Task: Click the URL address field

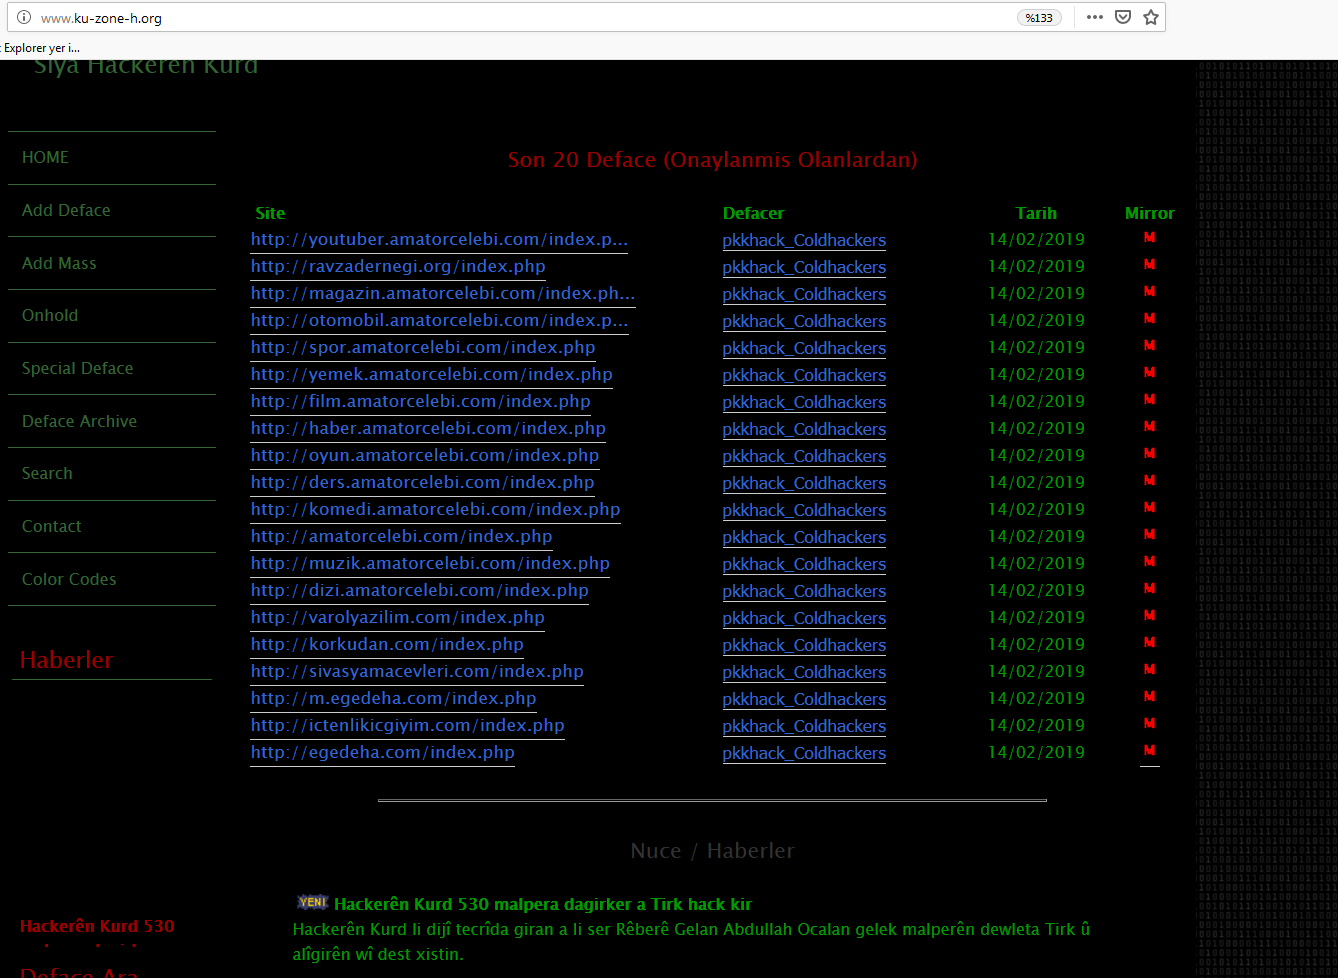Action: [x=500, y=18]
